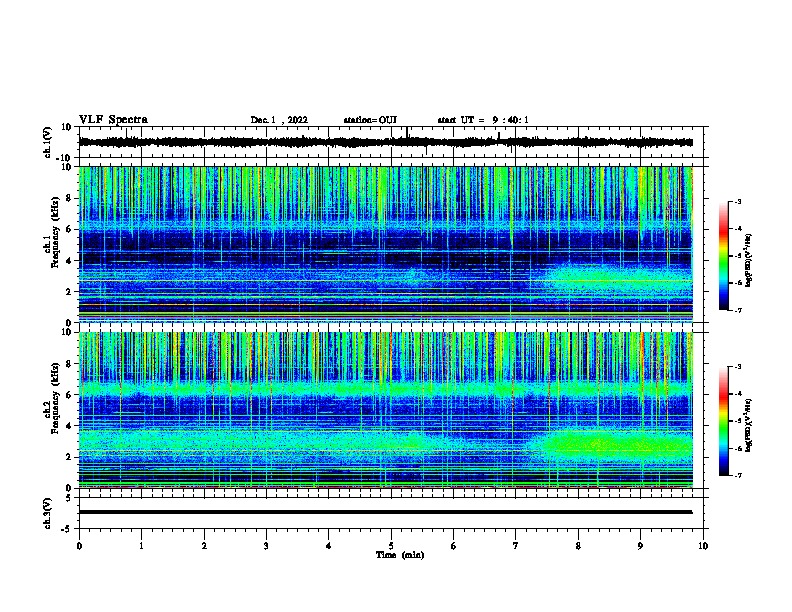
Task: Click time axis tick label "4"
Action: [x=328, y=546]
